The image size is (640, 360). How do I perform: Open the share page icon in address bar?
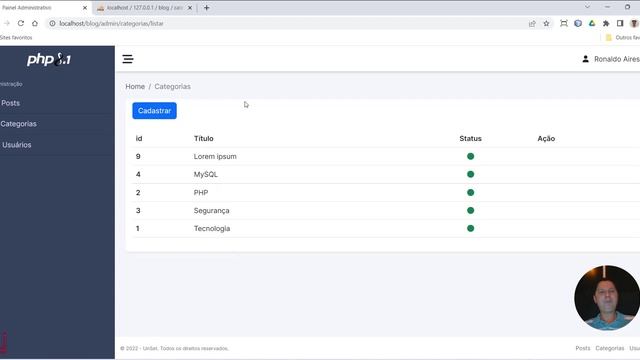532,24
